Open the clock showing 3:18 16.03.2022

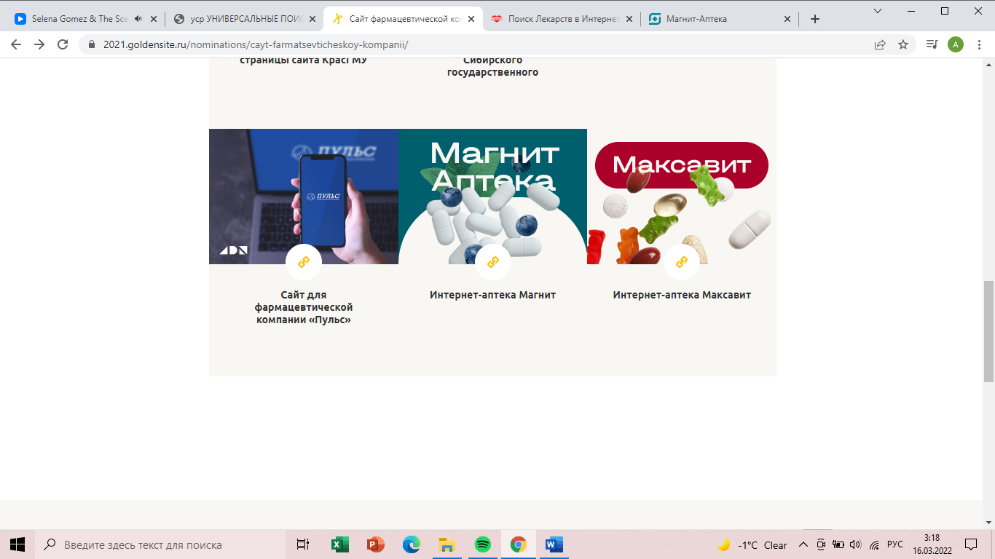(x=932, y=544)
